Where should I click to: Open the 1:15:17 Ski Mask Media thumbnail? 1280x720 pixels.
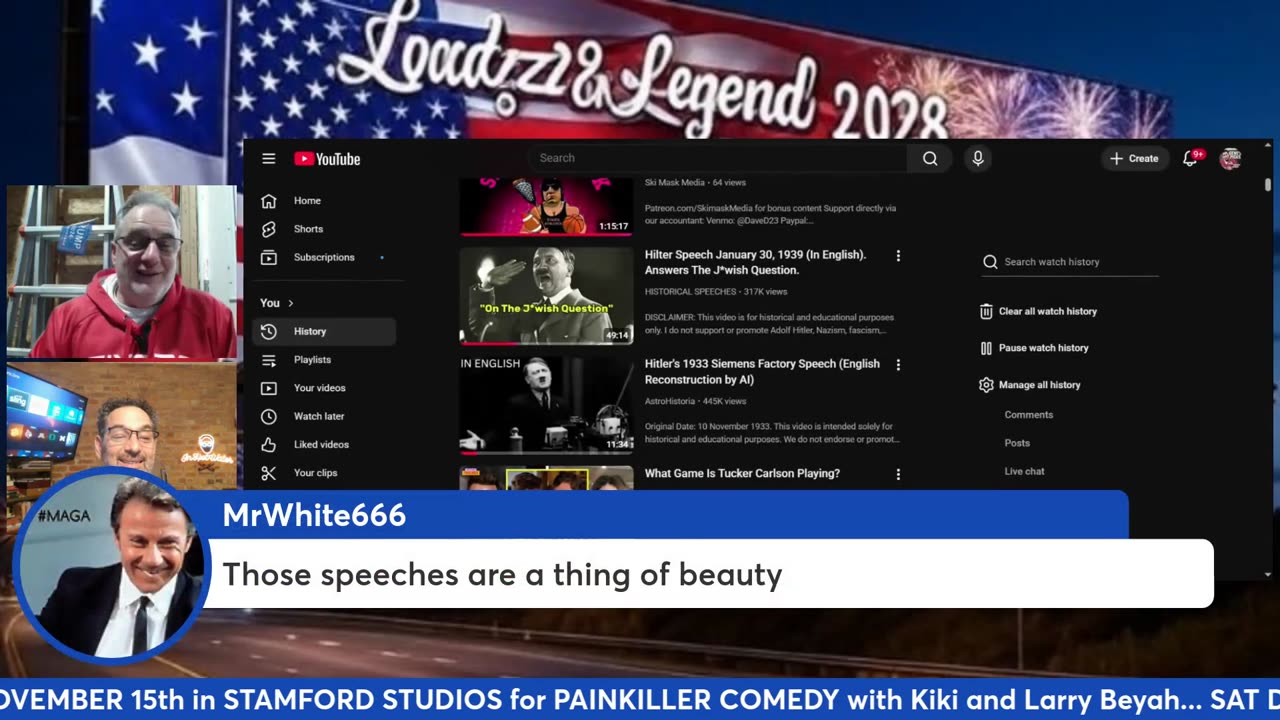coord(546,206)
